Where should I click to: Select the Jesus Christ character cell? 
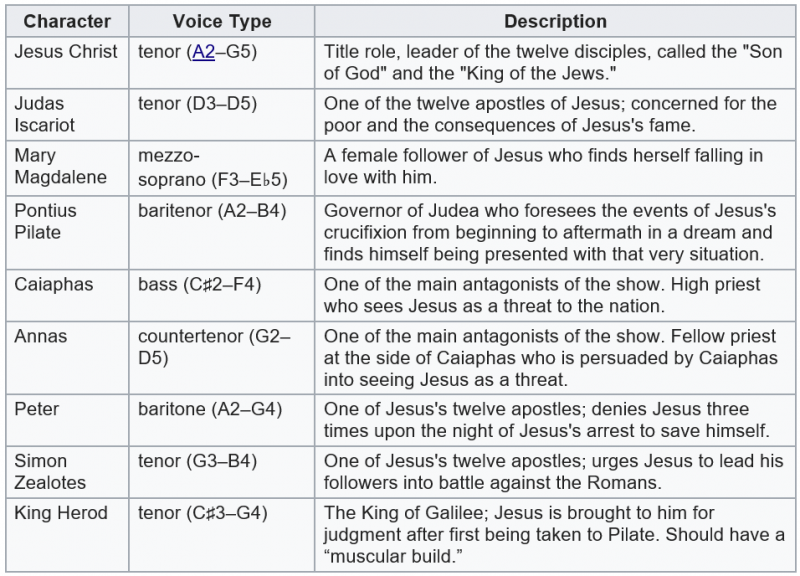point(66,51)
